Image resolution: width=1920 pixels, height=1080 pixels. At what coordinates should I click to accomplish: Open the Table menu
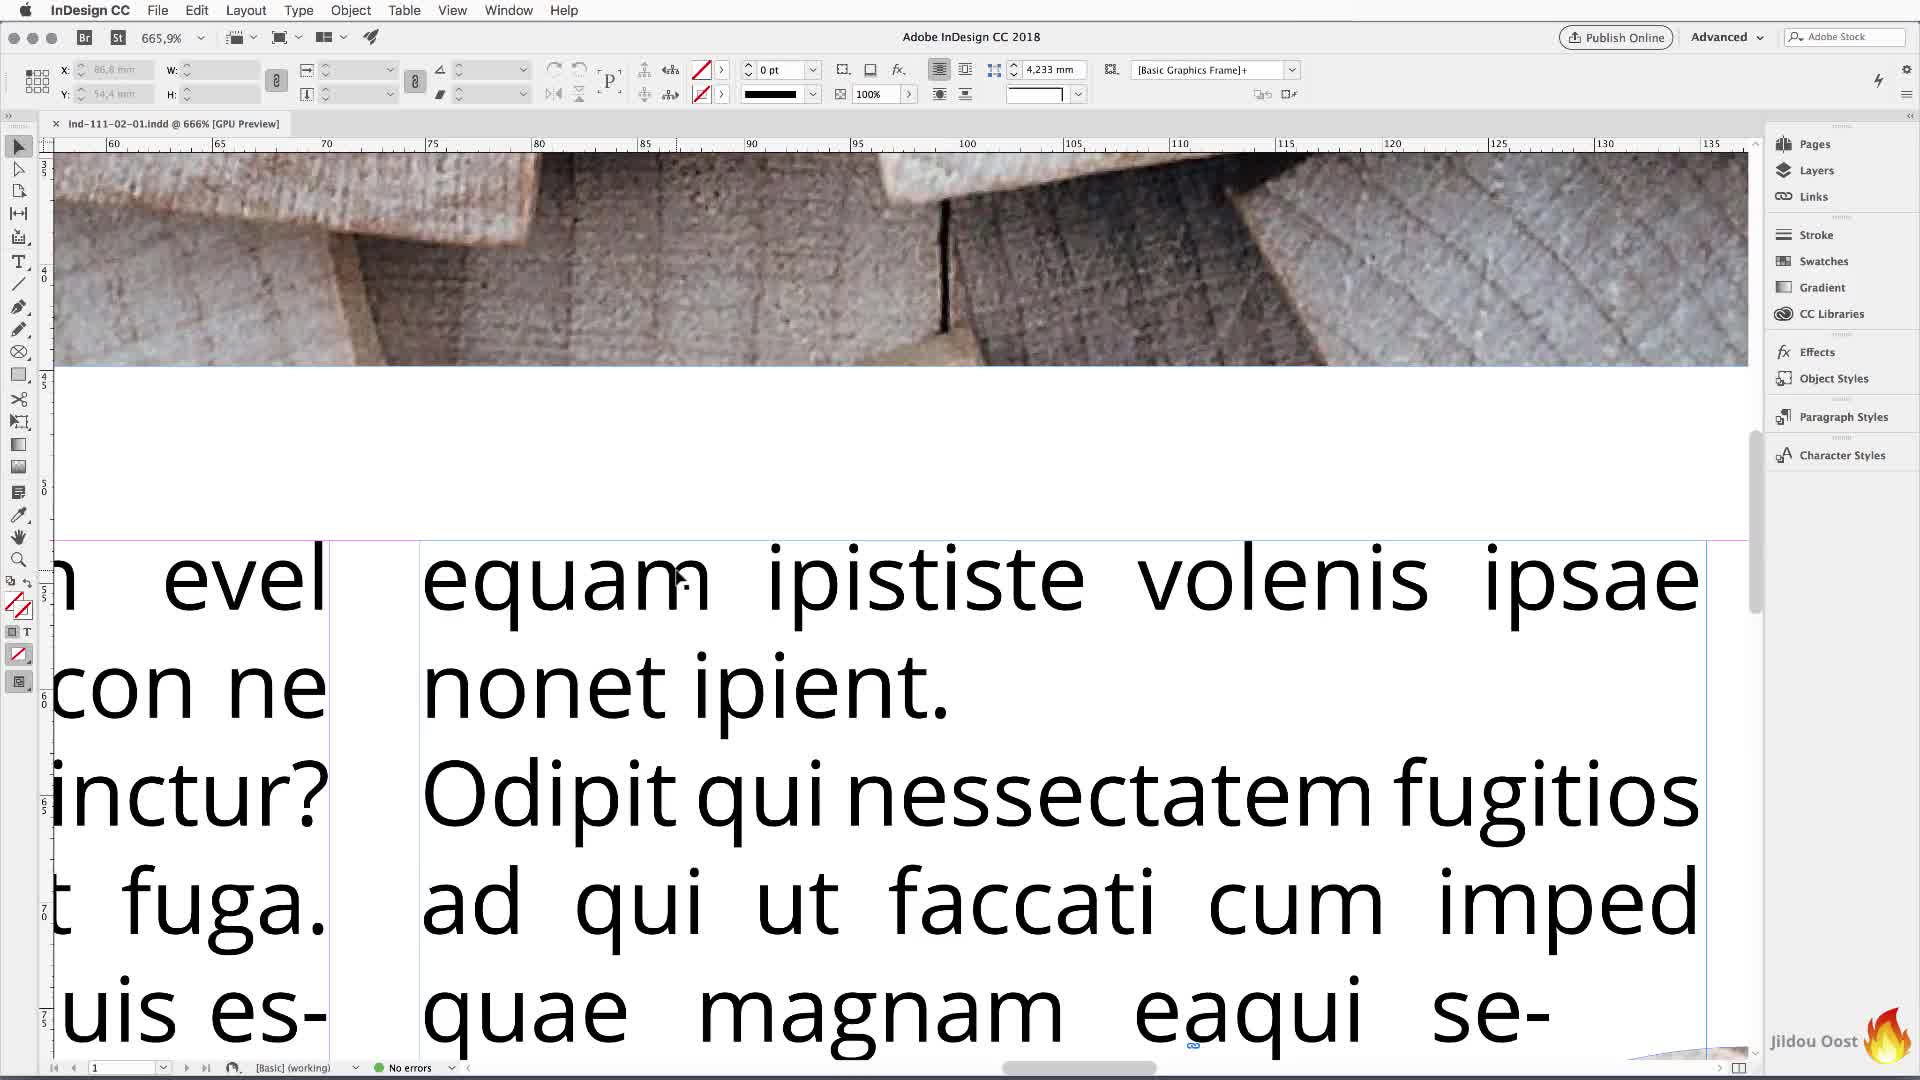point(404,10)
